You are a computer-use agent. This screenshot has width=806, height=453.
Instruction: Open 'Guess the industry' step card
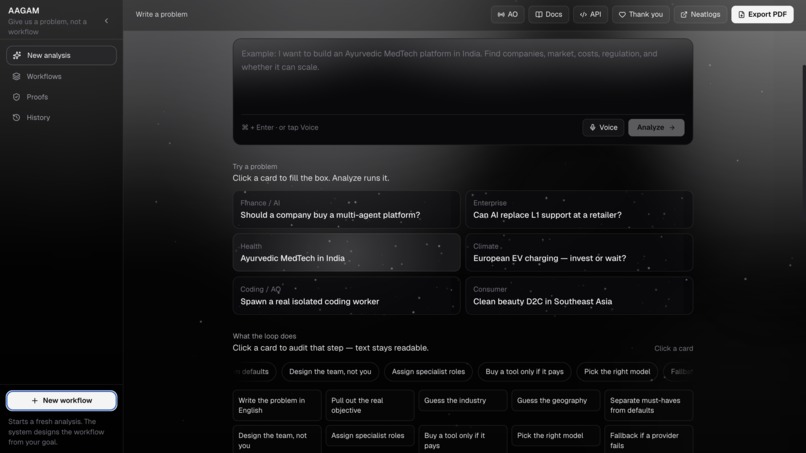coord(463,401)
